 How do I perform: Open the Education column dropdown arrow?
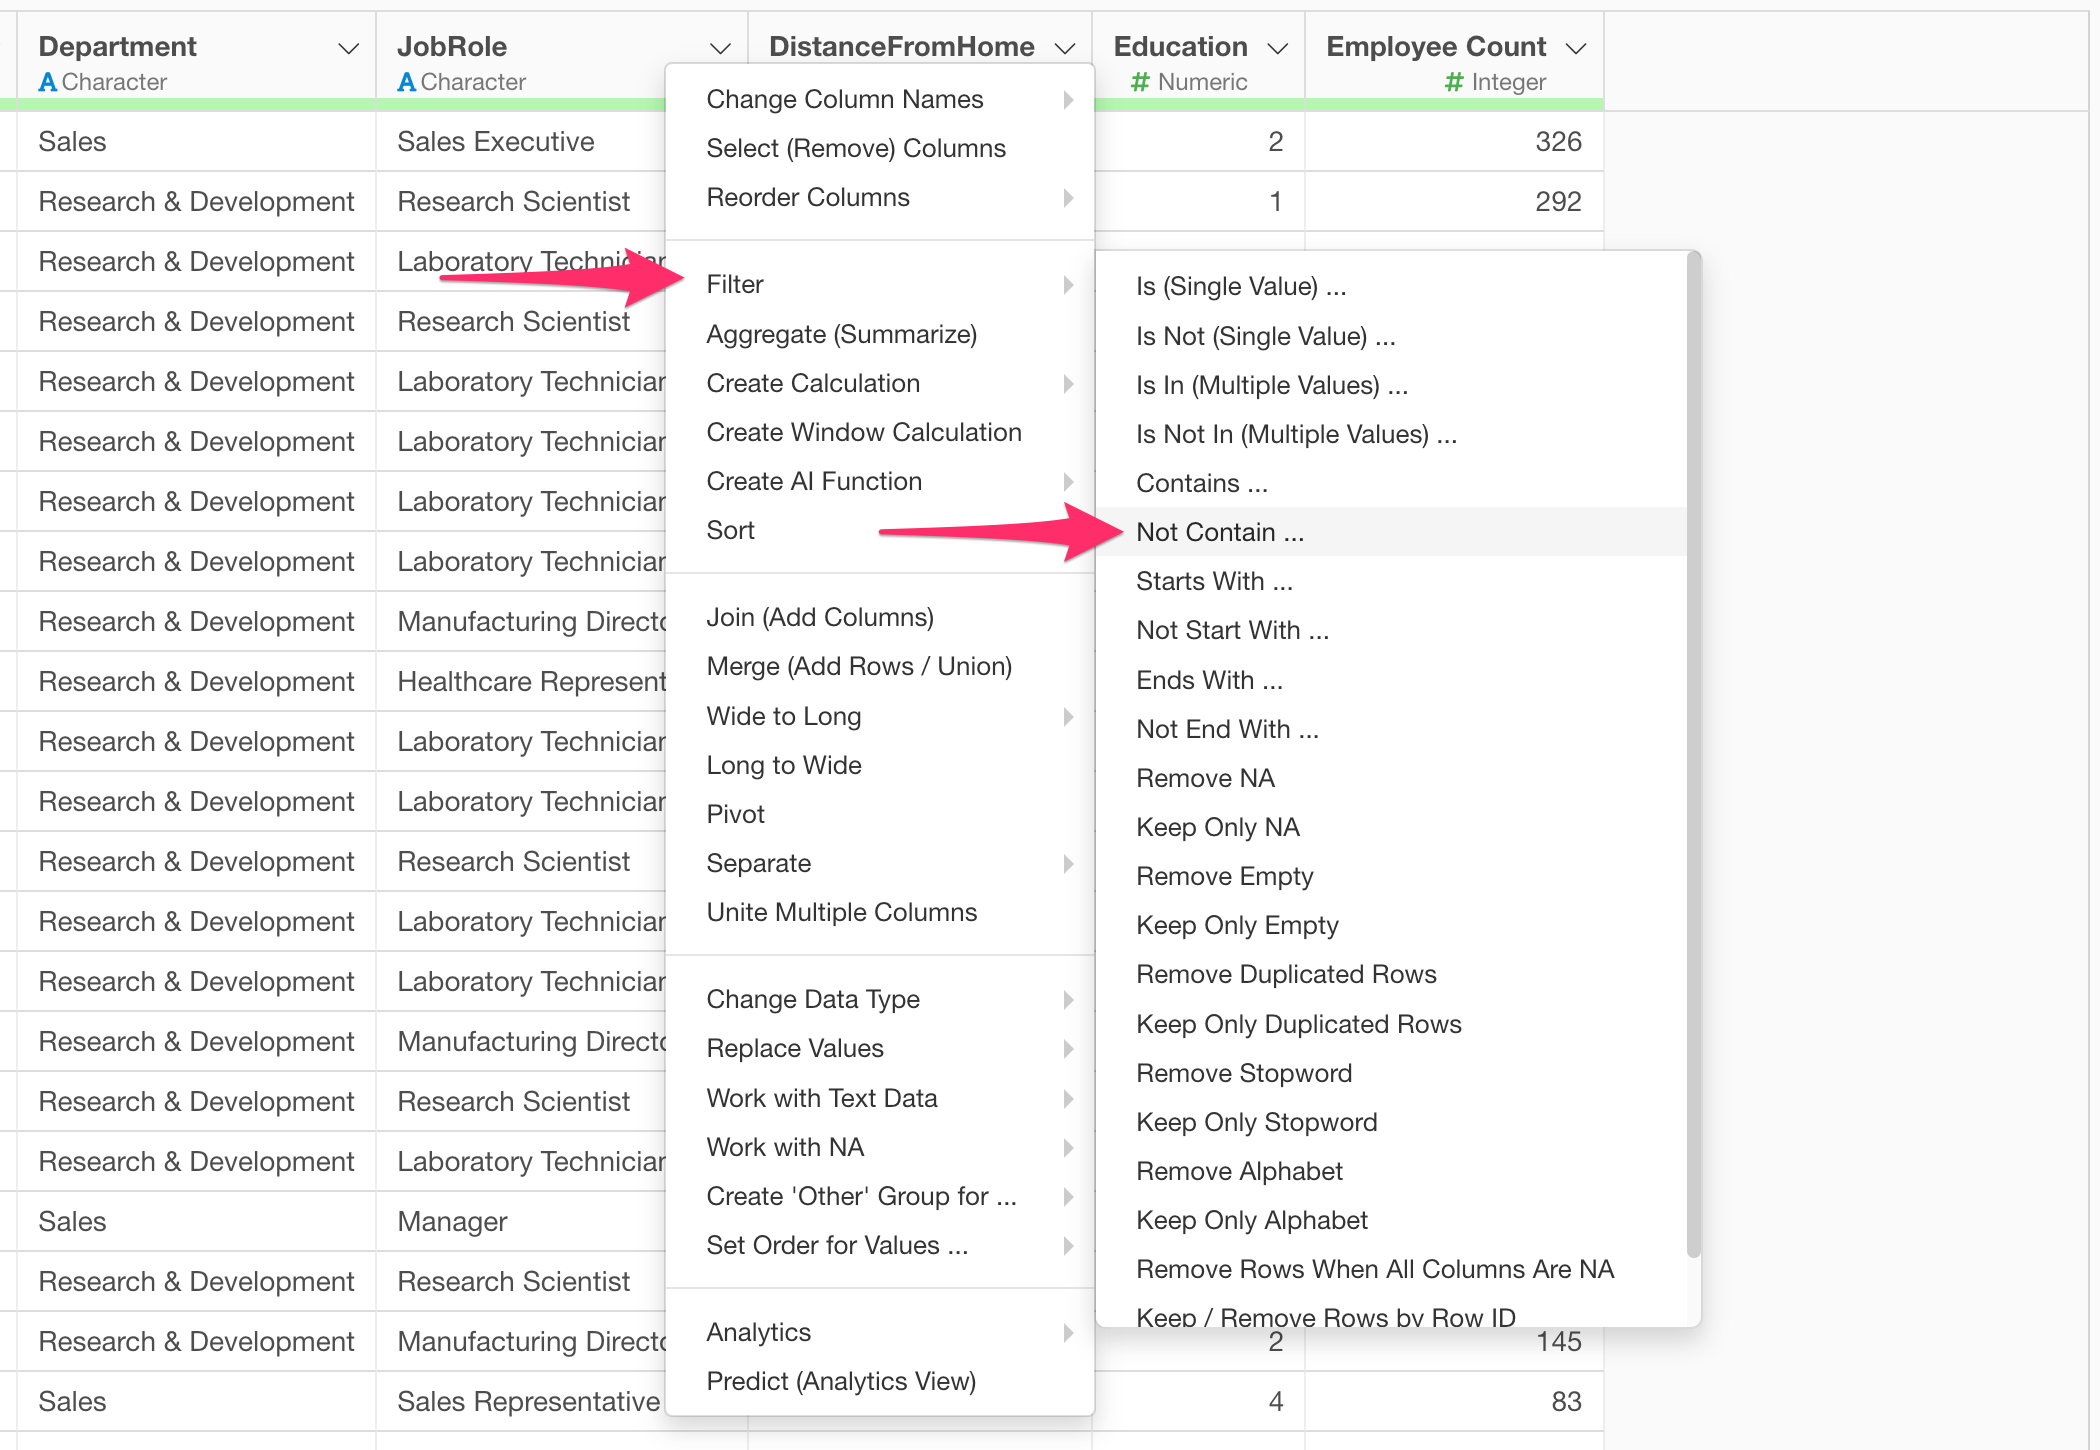pos(1277,48)
